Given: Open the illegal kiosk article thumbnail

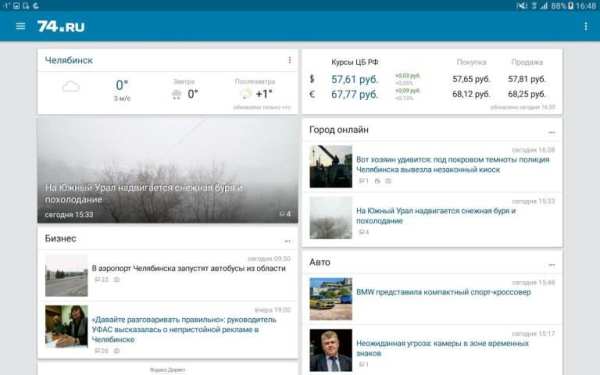Looking at the screenshot, I should [331, 166].
